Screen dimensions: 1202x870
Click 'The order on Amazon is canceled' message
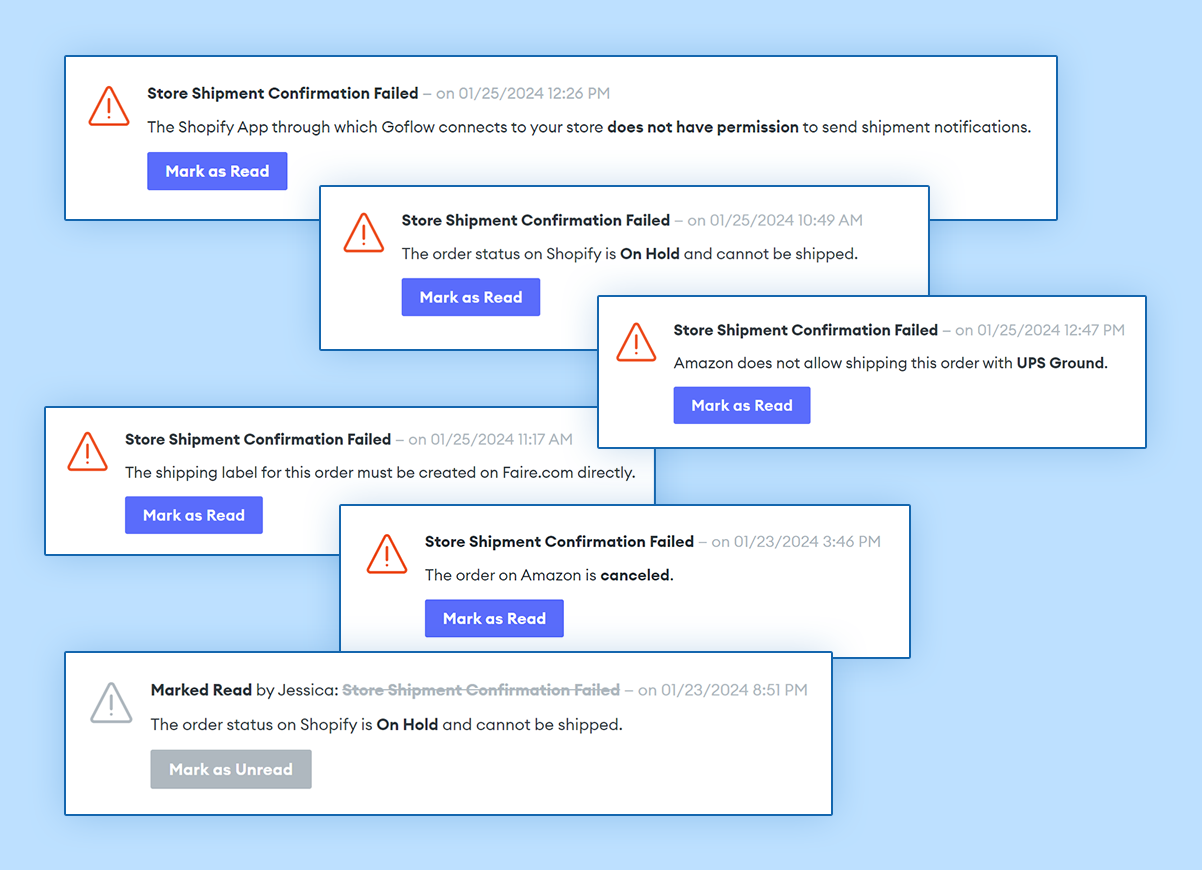point(549,575)
